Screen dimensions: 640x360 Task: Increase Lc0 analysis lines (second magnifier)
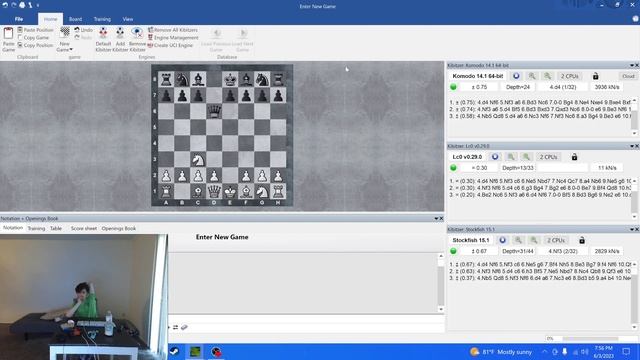526,157
